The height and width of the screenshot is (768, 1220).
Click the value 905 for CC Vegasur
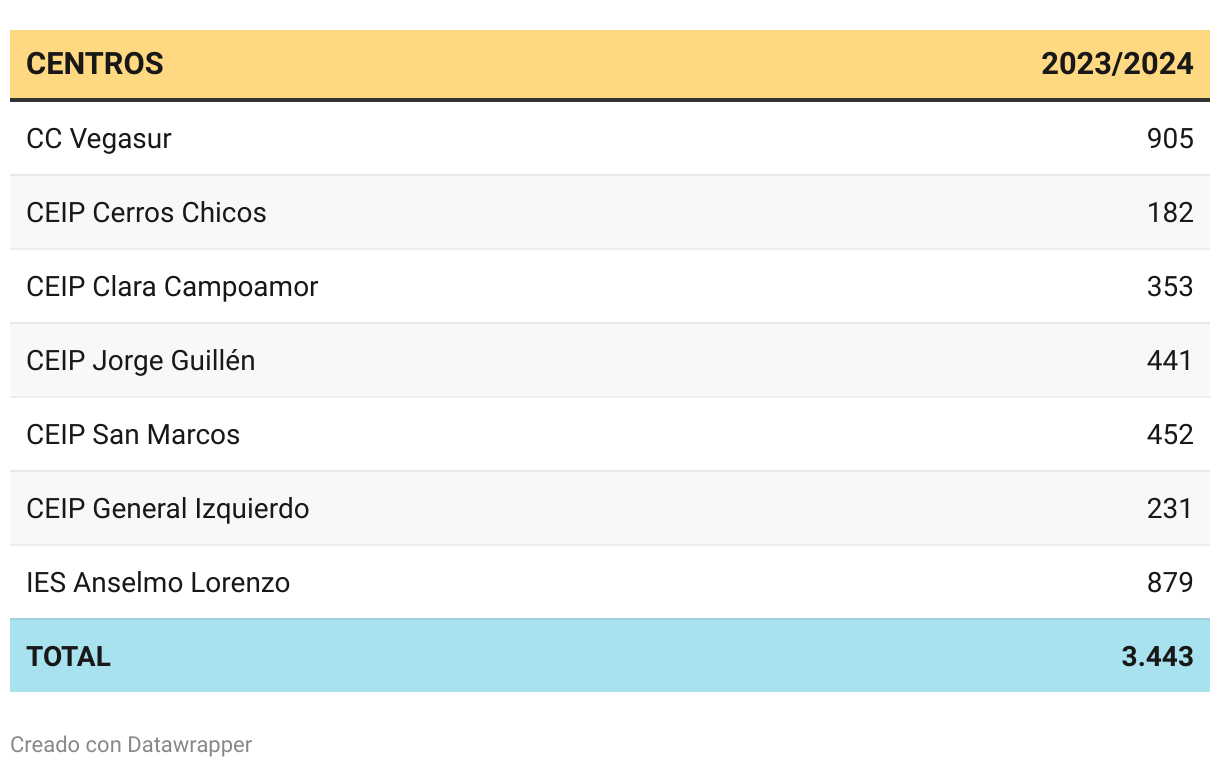tap(1170, 138)
